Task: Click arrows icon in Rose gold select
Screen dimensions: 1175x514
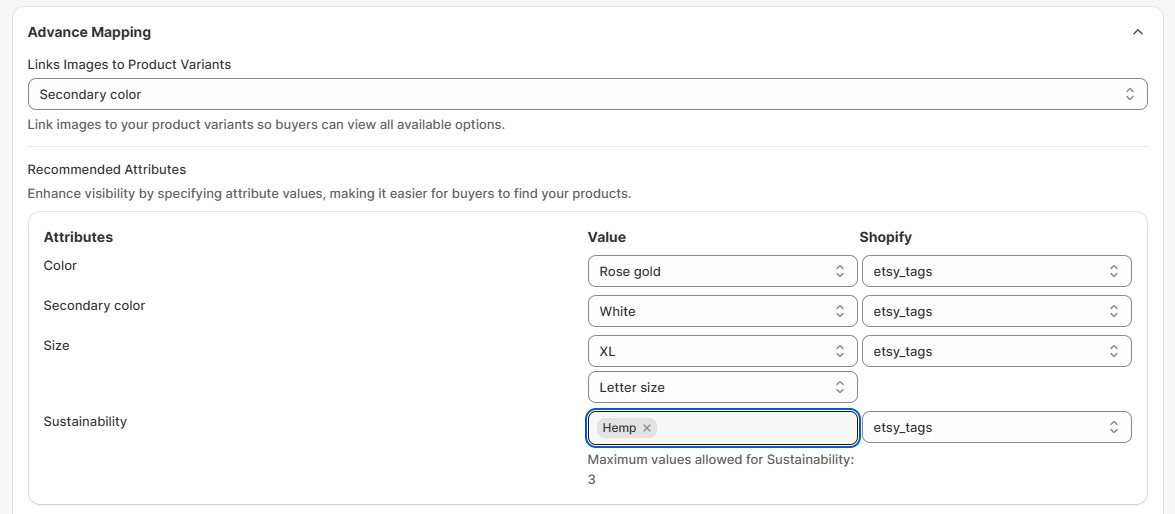Action: coord(840,271)
